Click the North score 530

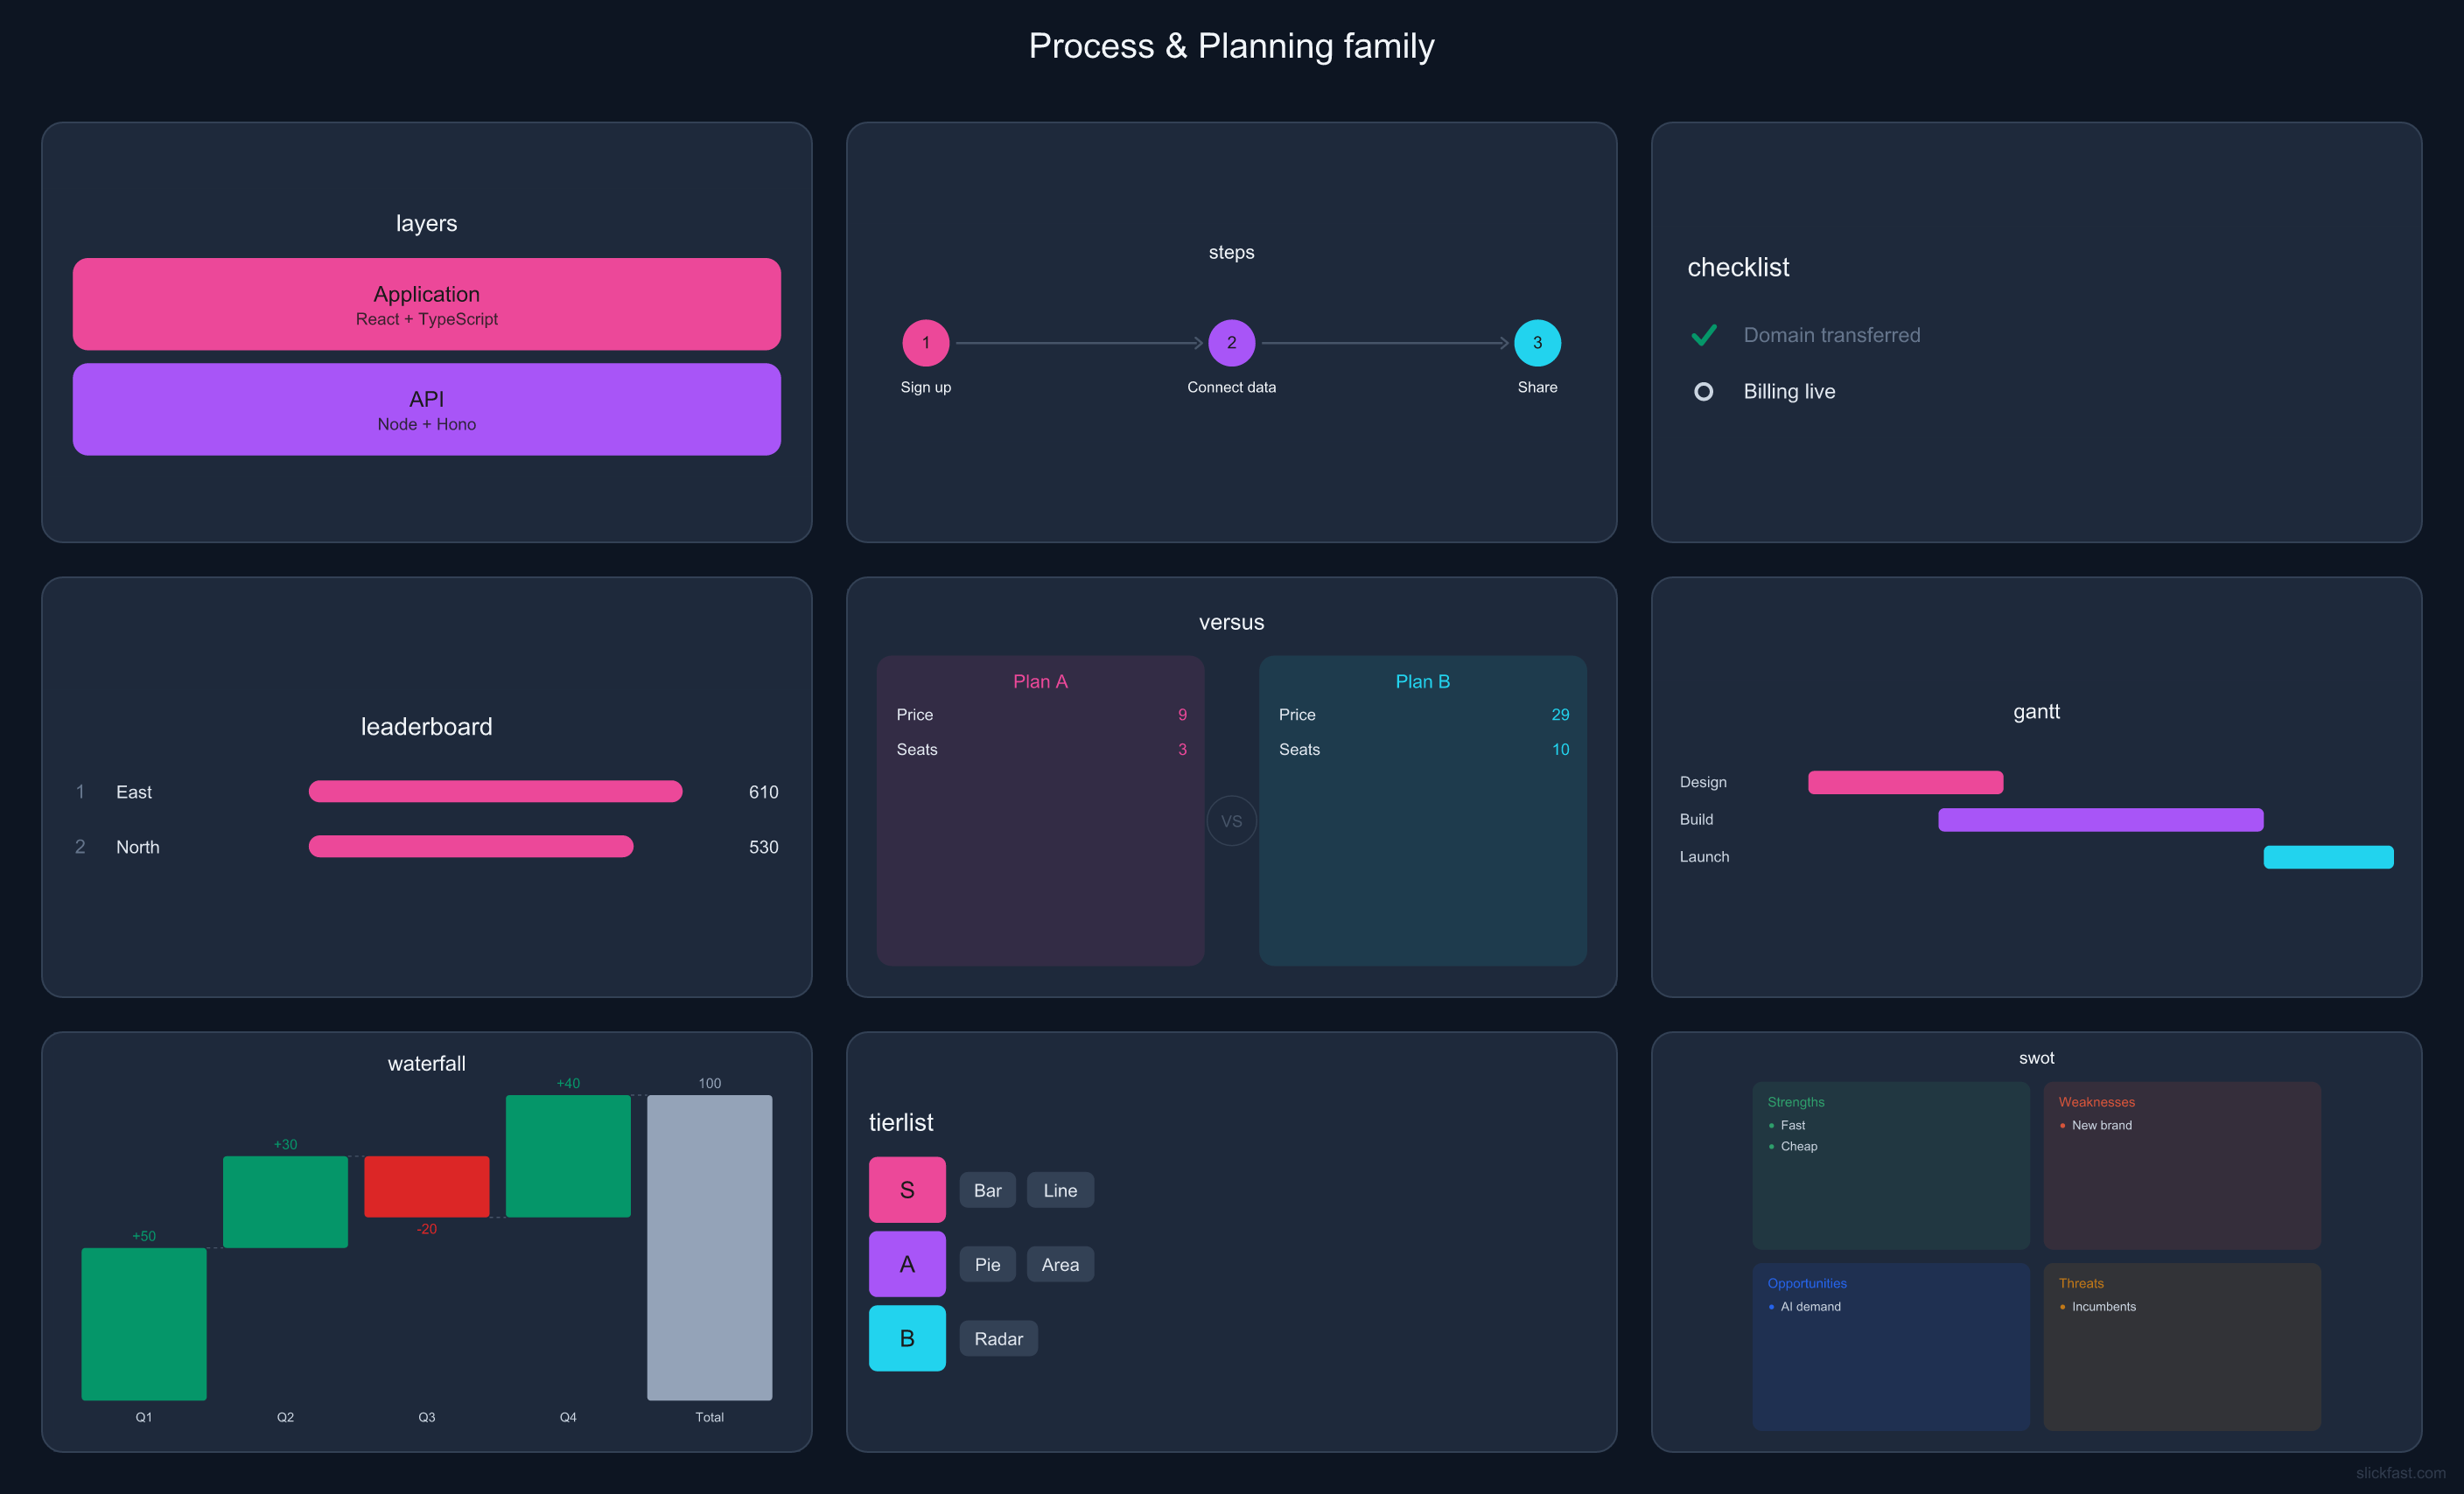(x=763, y=847)
